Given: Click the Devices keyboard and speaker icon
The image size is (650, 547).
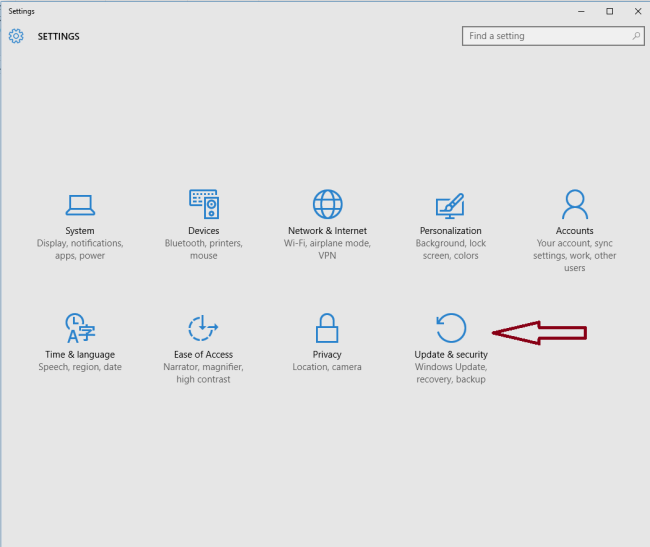Looking at the screenshot, I should (x=203, y=204).
